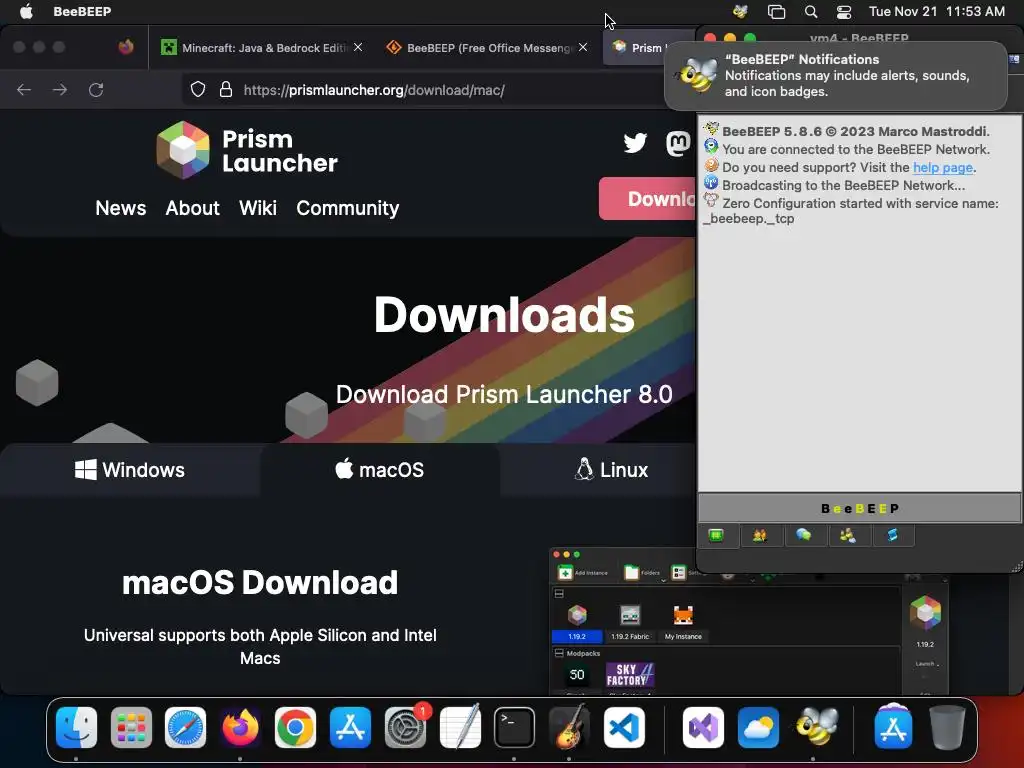Open the Wiki link on Prism site
This screenshot has height=768, width=1024.
pos(258,208)
